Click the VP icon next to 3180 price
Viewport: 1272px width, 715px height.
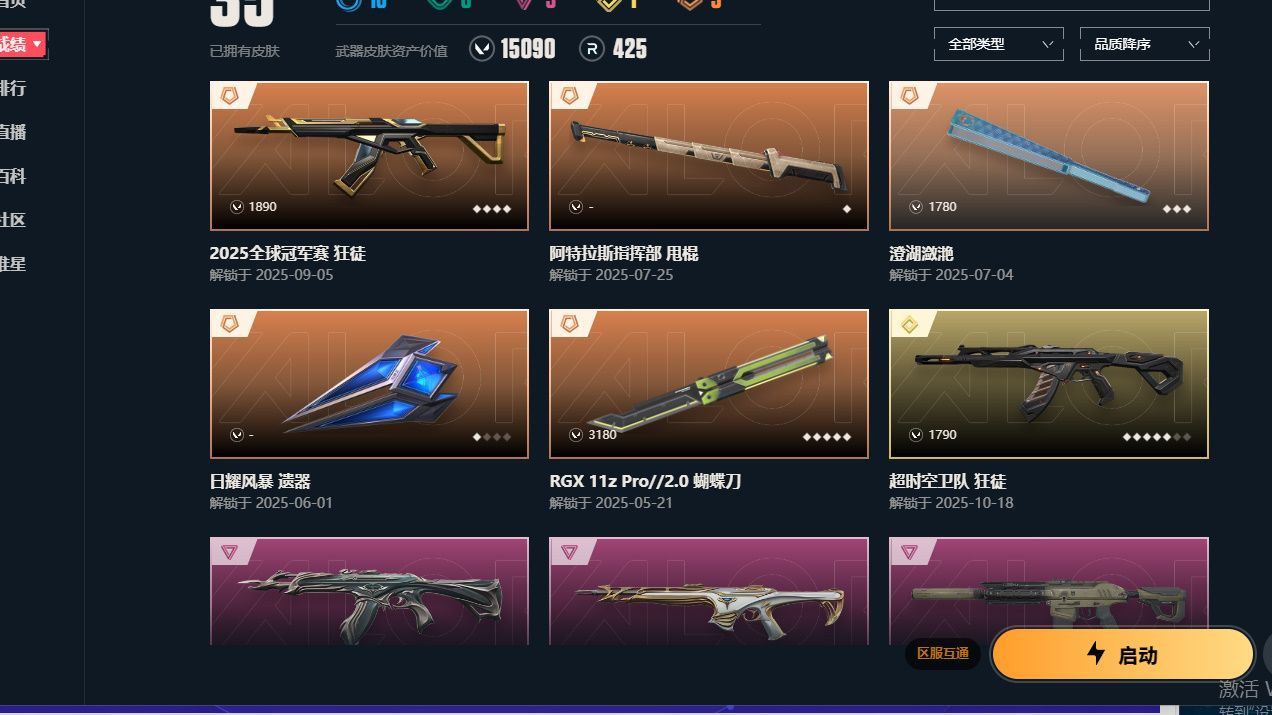(576, 435)
